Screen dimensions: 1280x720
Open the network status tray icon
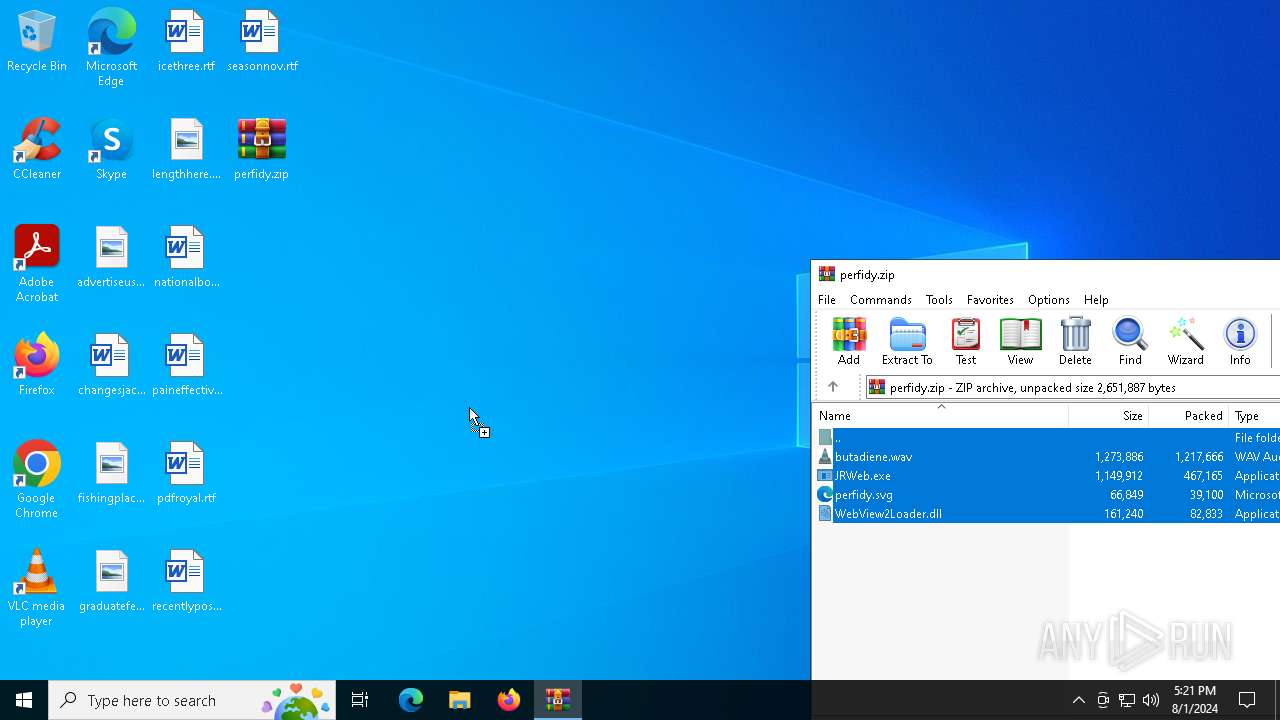tap(1127, 700)
